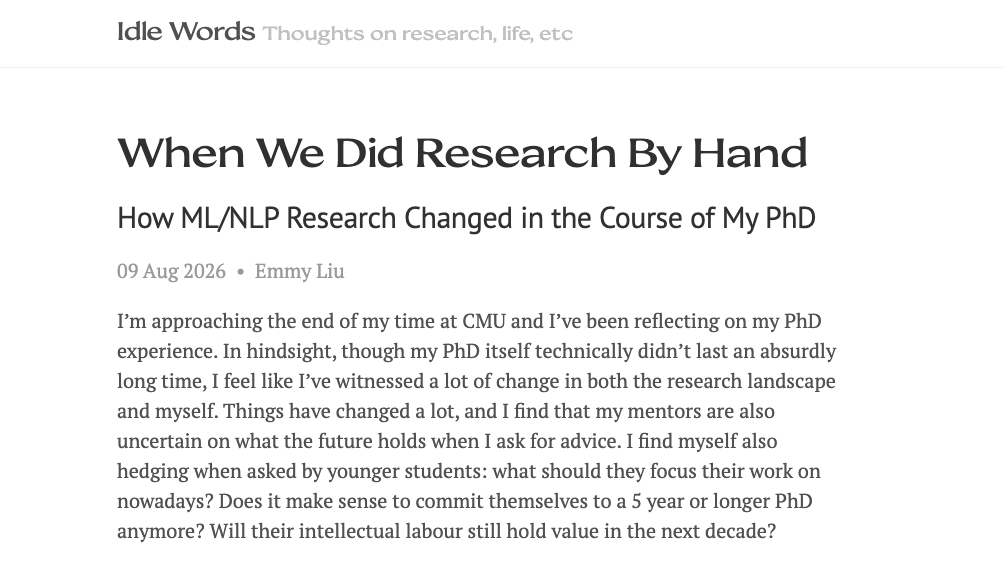1003x571 pixels.
Task: Click the subtitle starting 'How ML/NLP Research Changed'
Action: click(466, 218)
